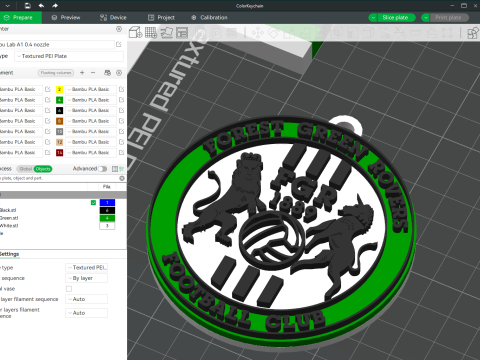Image resolution: width=480 pixels, height=360 pixels.
Task: Click the Print plate button
Action: click(449, 18)
